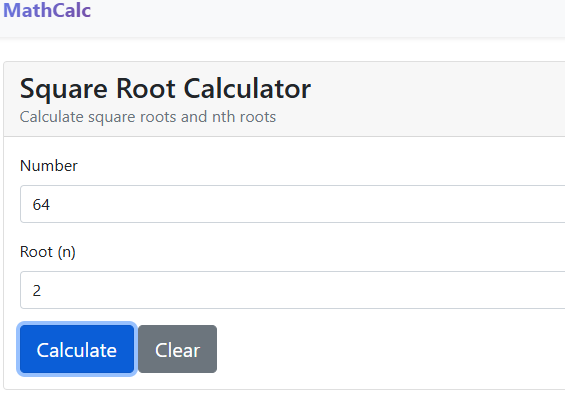Image resolution: width=565 pixels, height=401 pixels.
Task: Click "nth roots" in the subtitle
Action: click(x=244, y=117)
